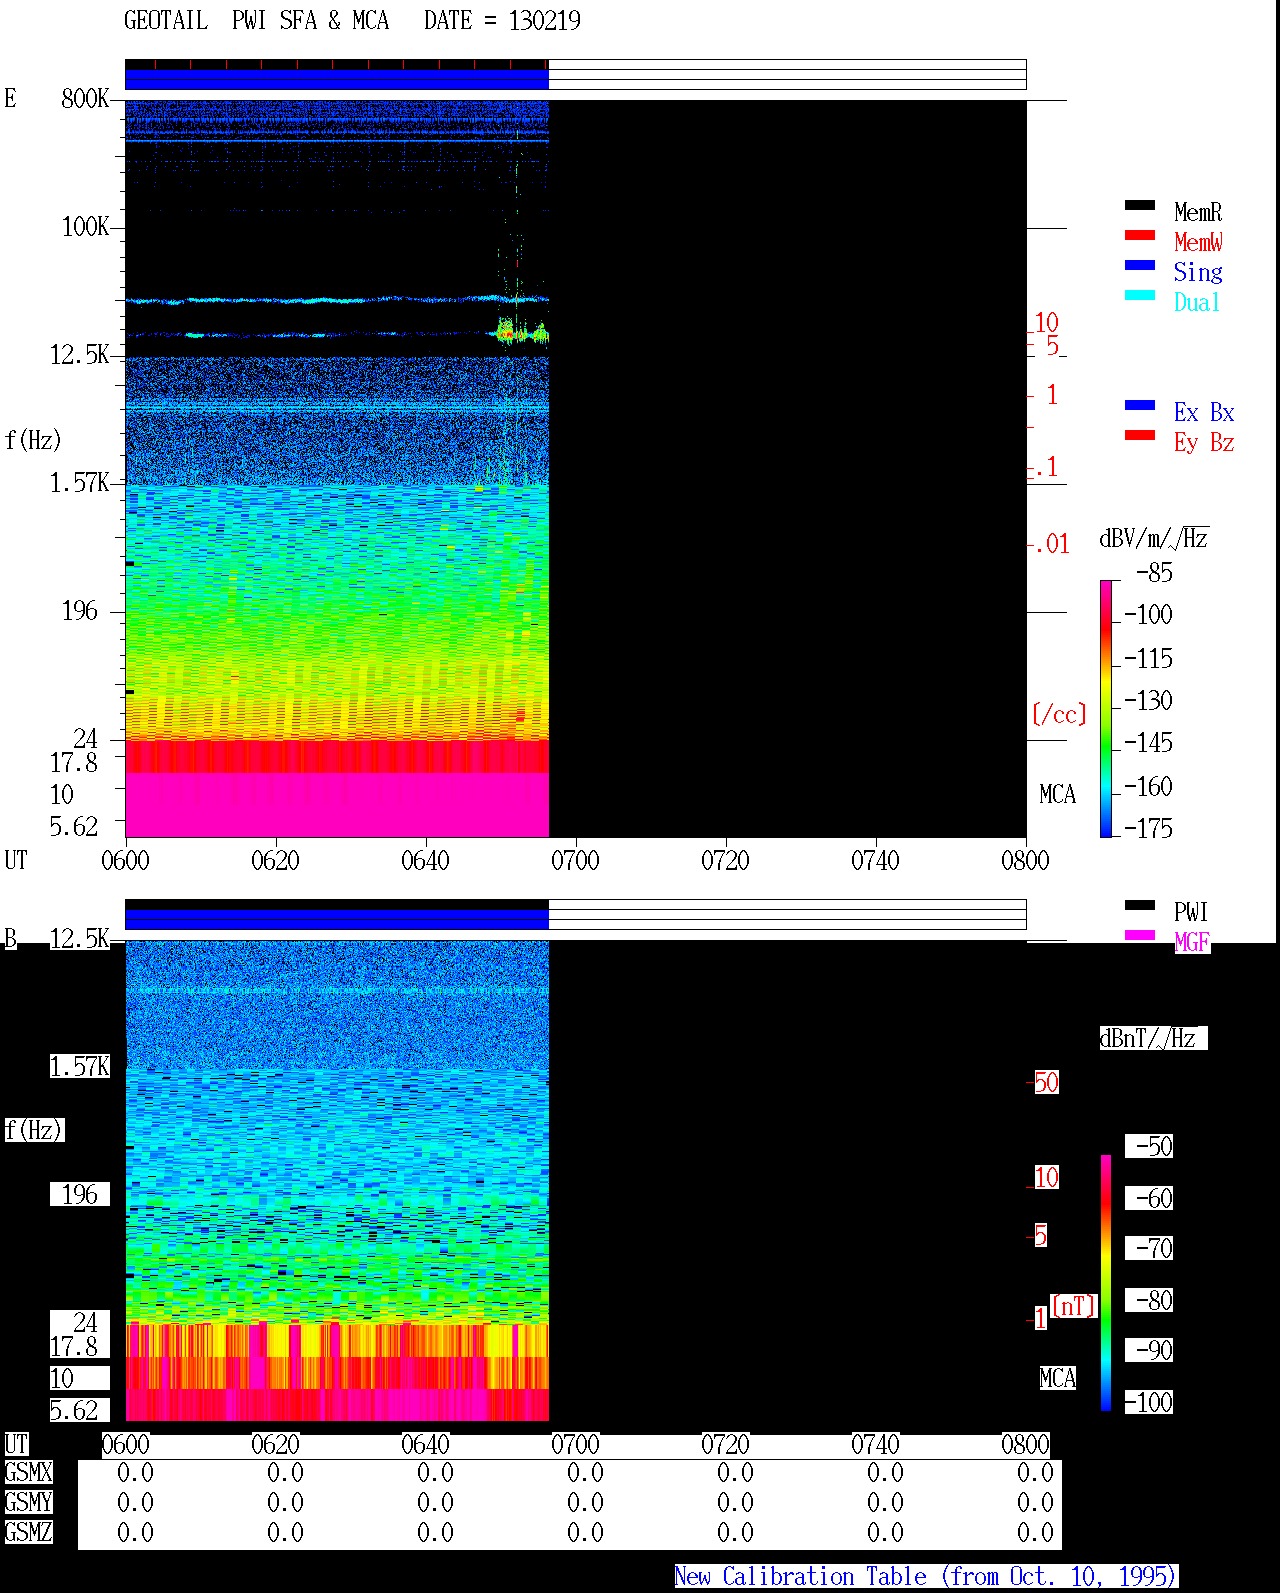Click the 196 frequency label on B panel
The height and width of the screenshot is (1593, 1280).
point(80,1194)
